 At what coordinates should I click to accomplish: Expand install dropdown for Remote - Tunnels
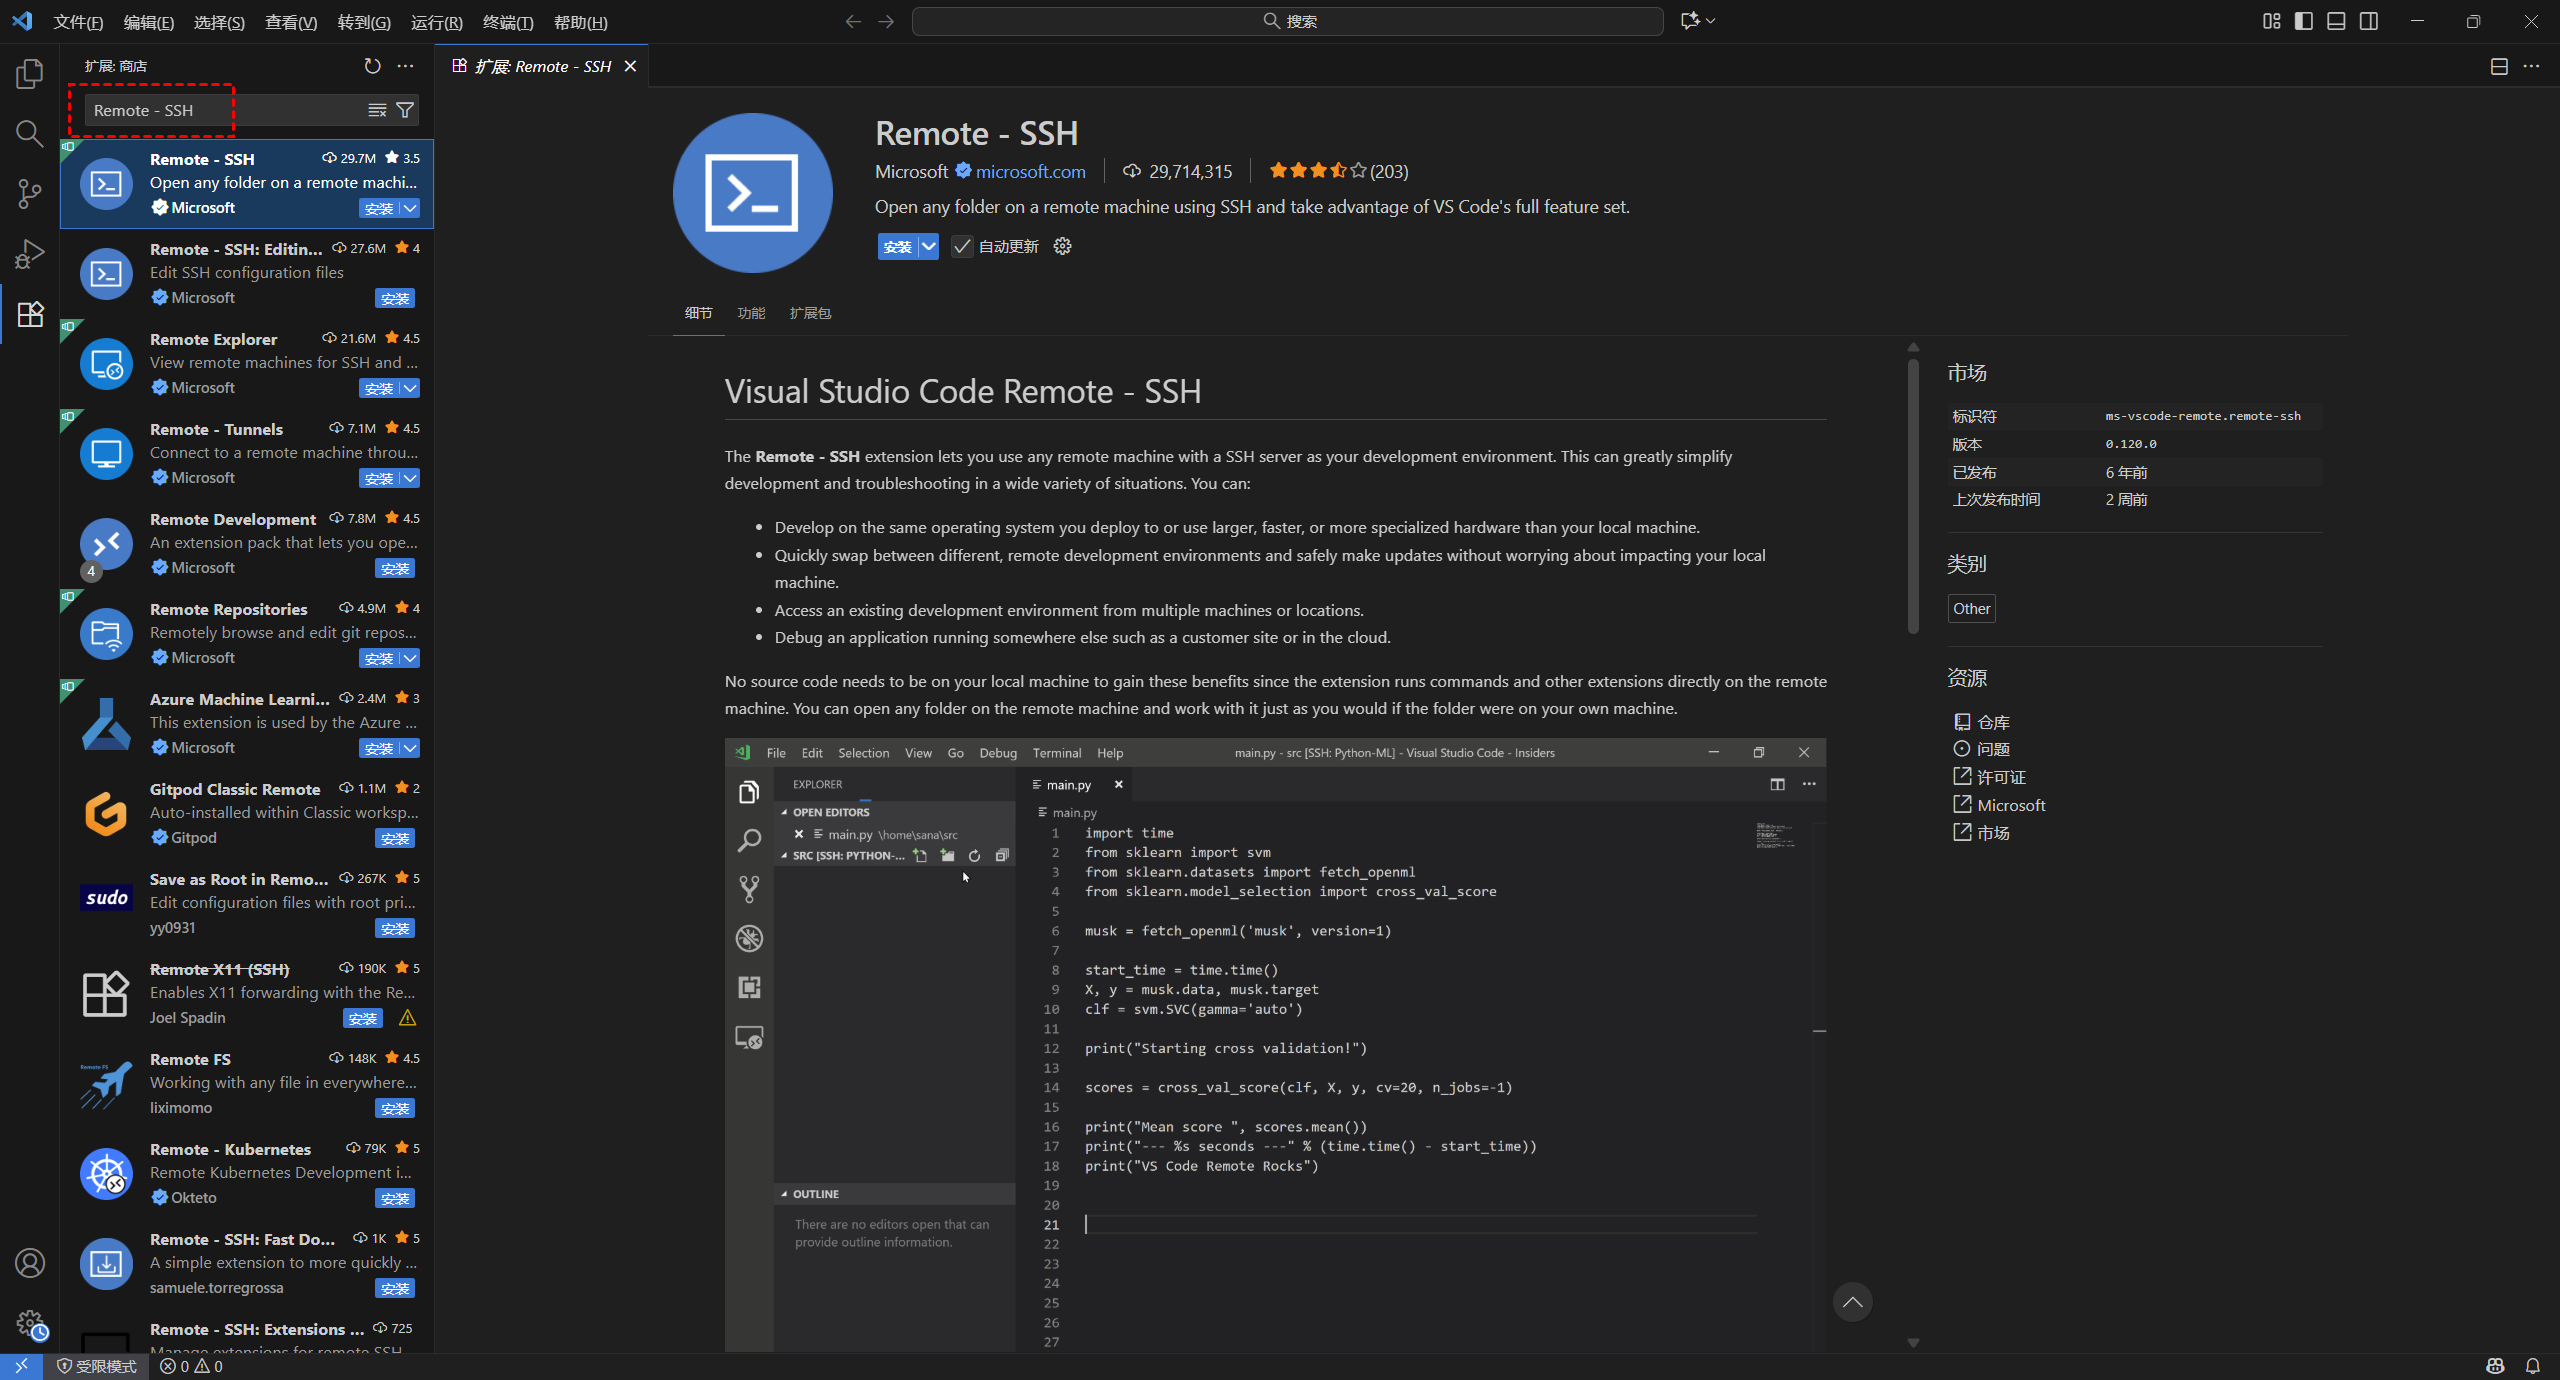click(x=410, y=478)
